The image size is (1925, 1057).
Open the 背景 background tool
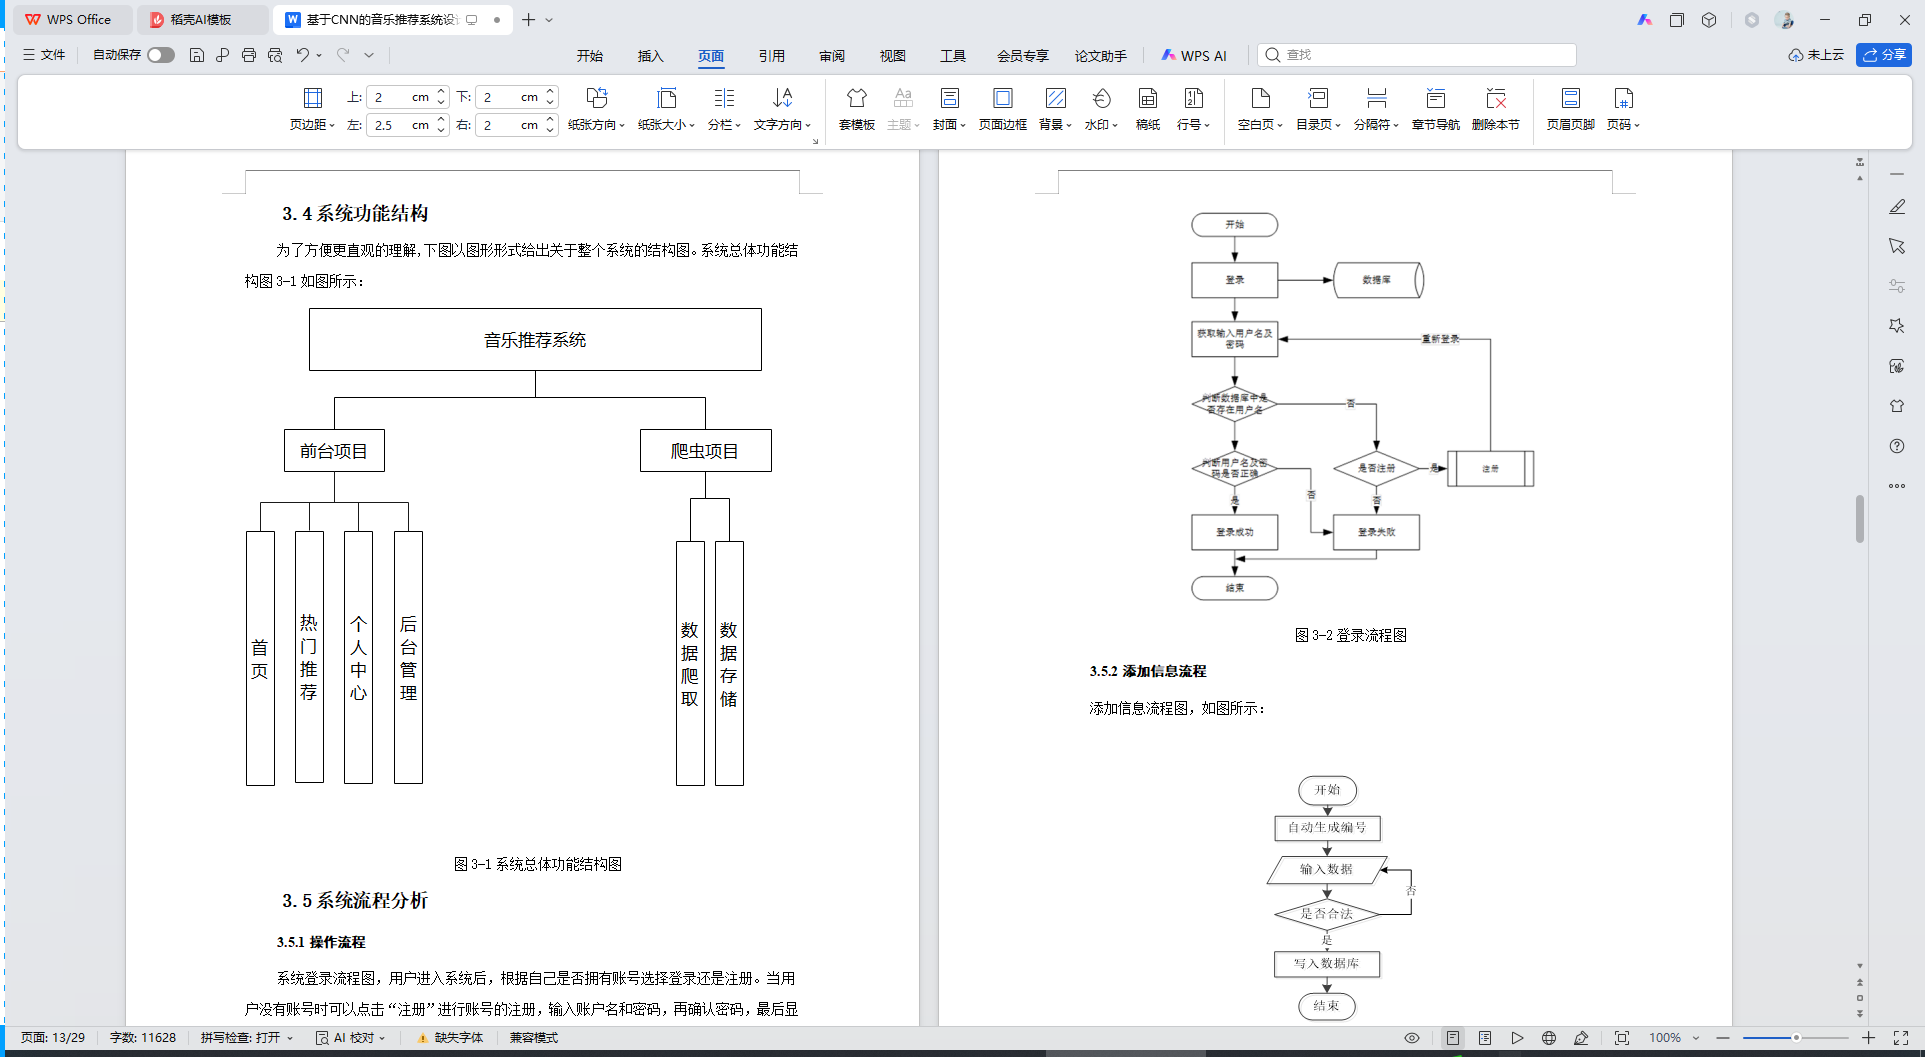coord(1055,109)
